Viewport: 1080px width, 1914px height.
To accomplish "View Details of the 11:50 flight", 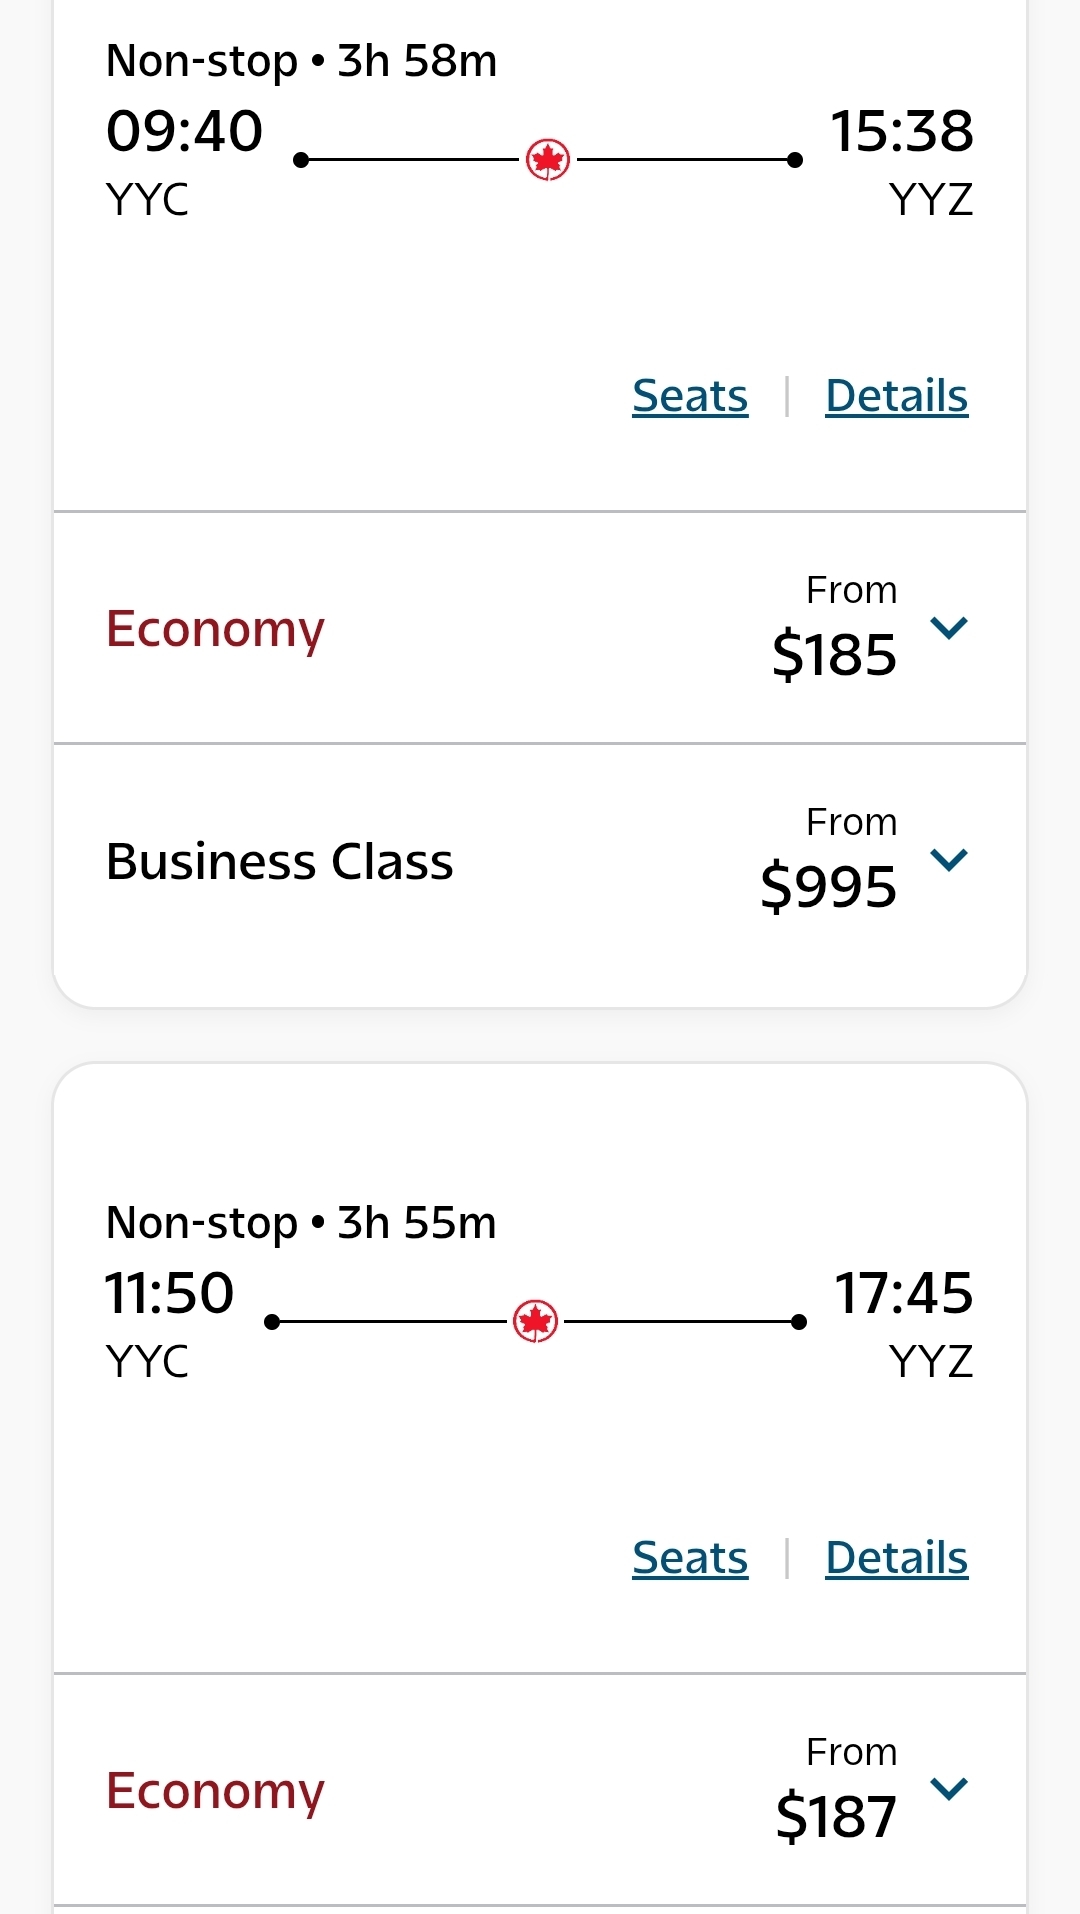I will pos(896,1558).
